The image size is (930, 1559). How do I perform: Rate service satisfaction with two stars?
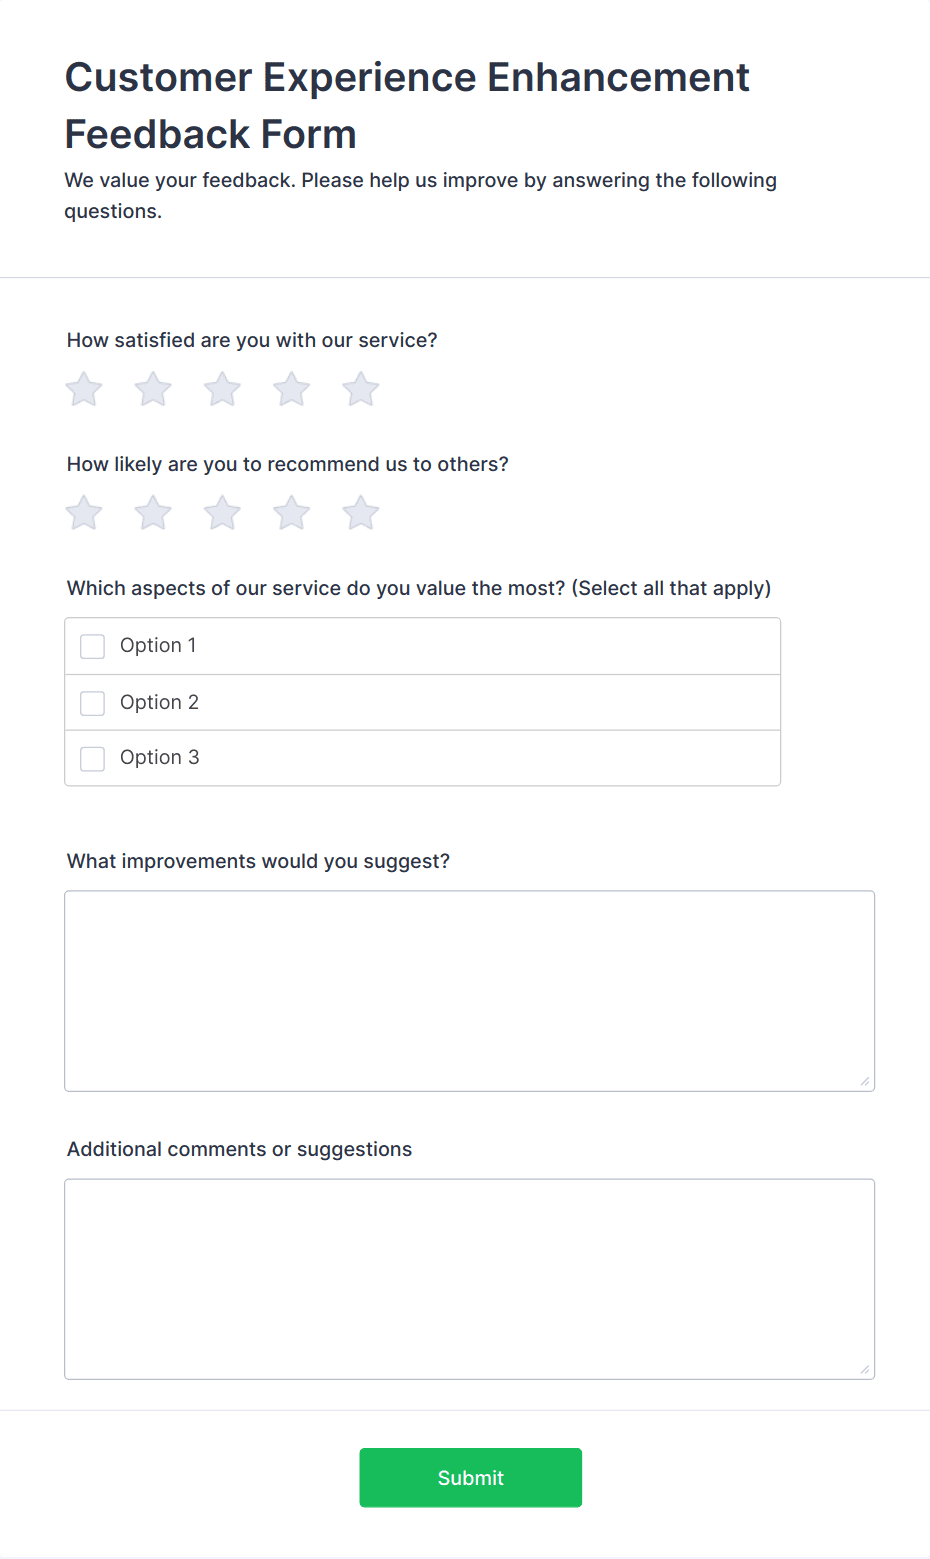coord(152,389)
